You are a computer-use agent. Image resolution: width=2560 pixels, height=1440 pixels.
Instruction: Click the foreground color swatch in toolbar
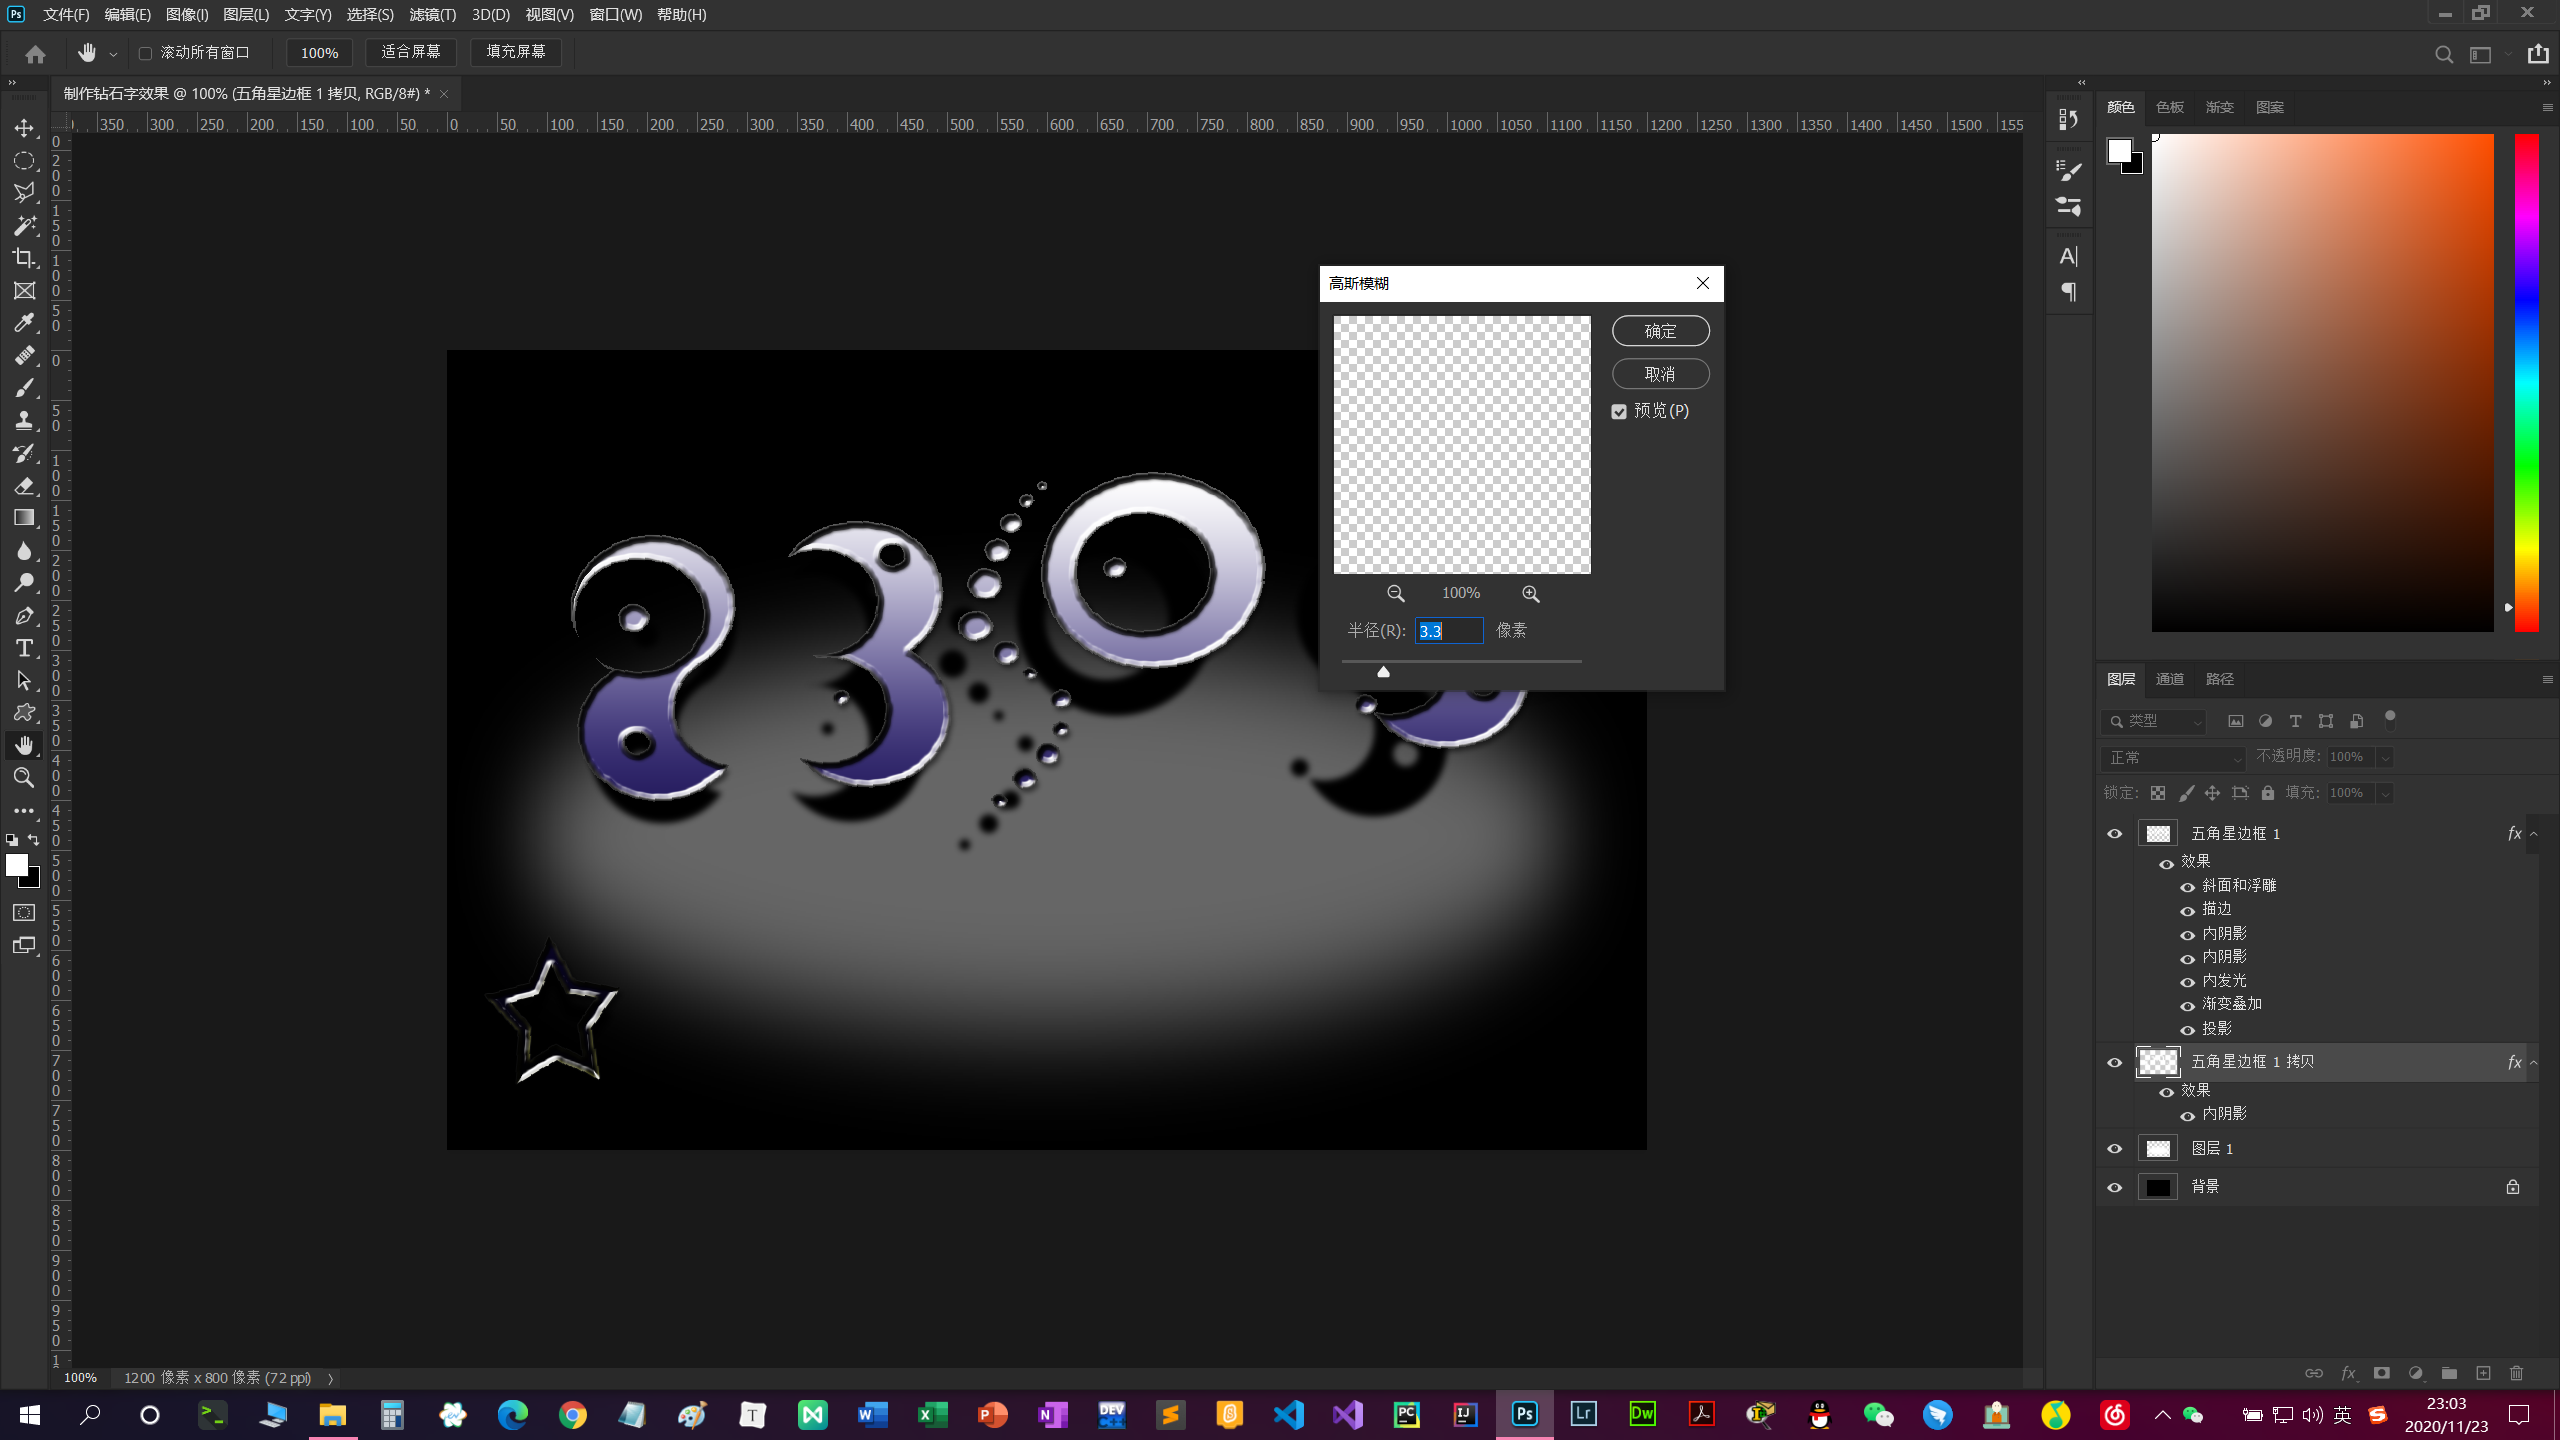(x=17, y=866)
